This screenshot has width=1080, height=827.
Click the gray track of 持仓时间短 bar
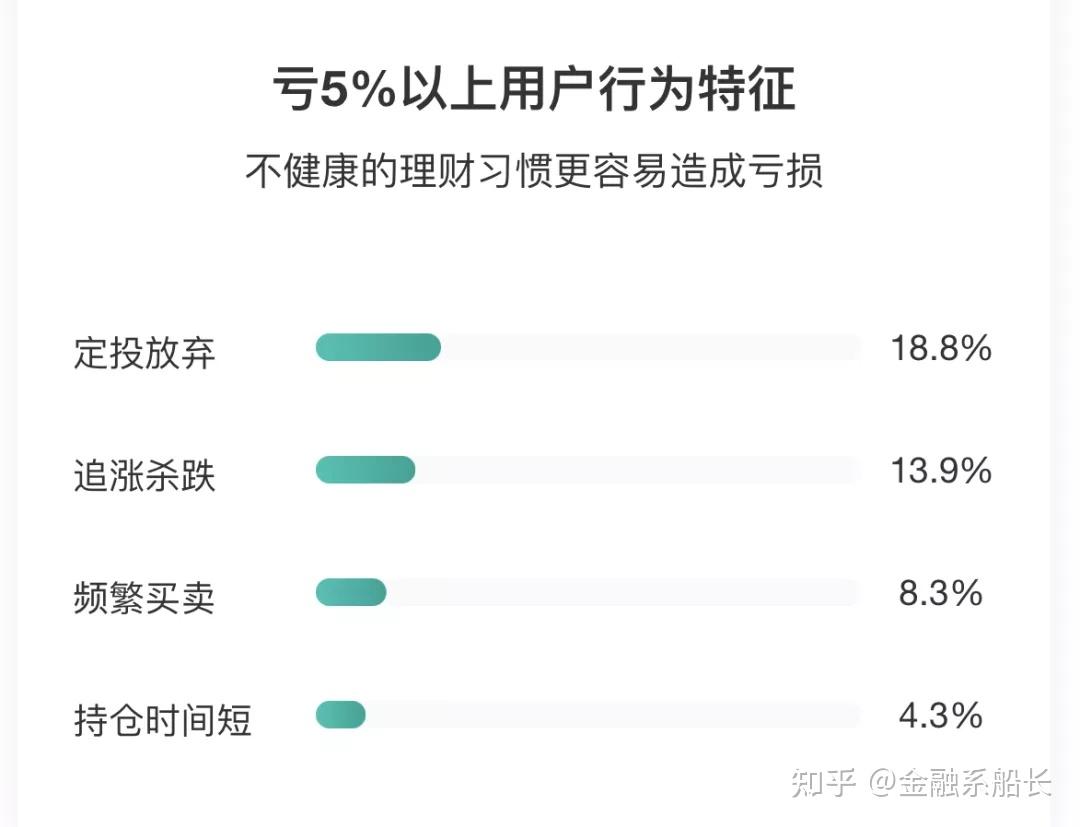coord(613,715)
